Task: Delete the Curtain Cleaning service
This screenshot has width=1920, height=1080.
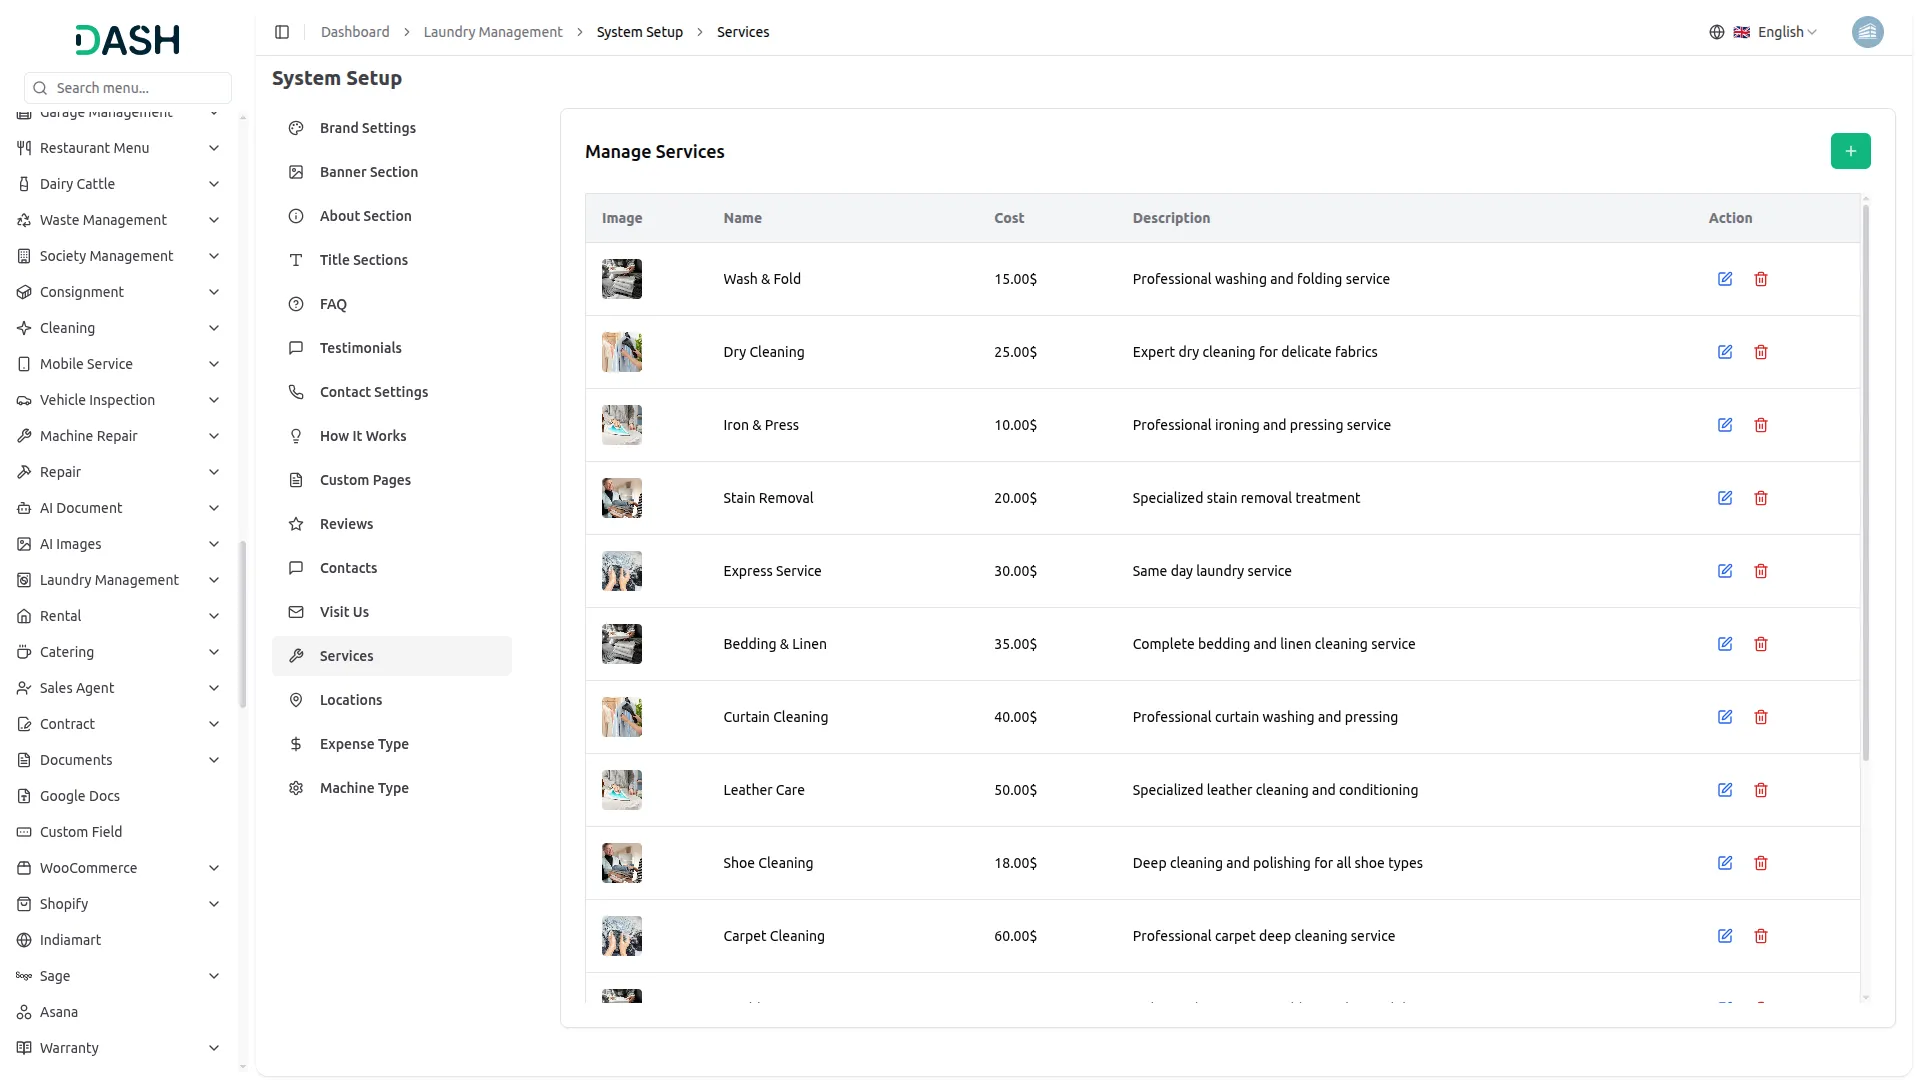Action: point(1761,717)
